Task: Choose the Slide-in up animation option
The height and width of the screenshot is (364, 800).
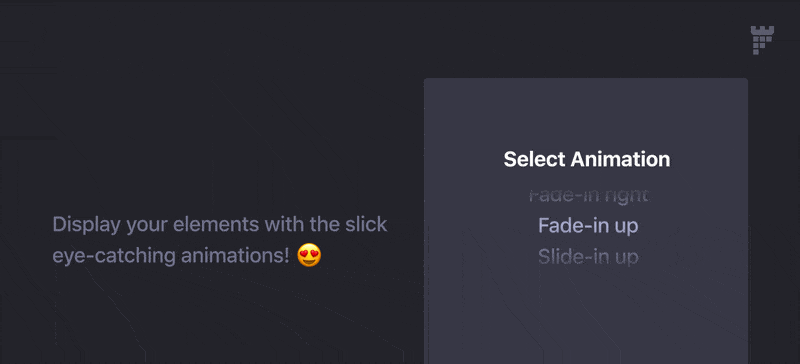Action: 588,256
